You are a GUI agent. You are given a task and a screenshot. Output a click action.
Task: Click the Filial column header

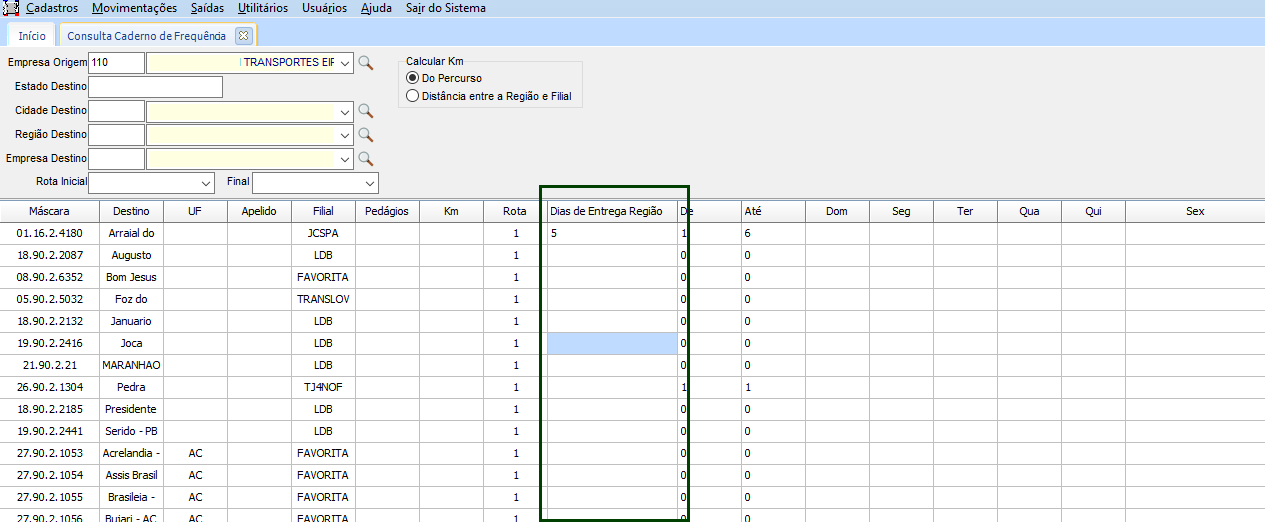click(323, 211)
